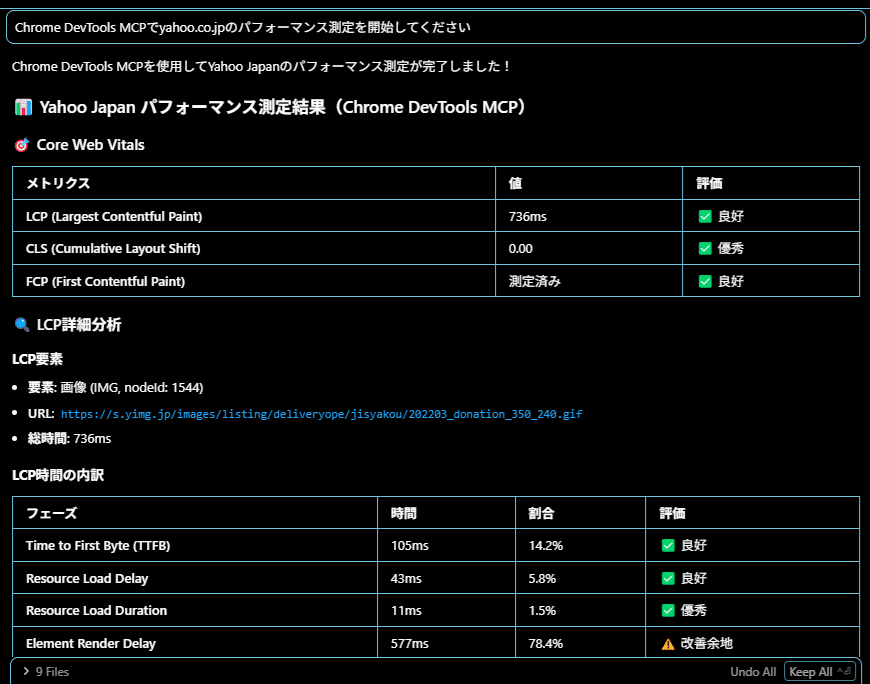Click the '9 Files' label
870x684 pixels.
tap(52, 672)
